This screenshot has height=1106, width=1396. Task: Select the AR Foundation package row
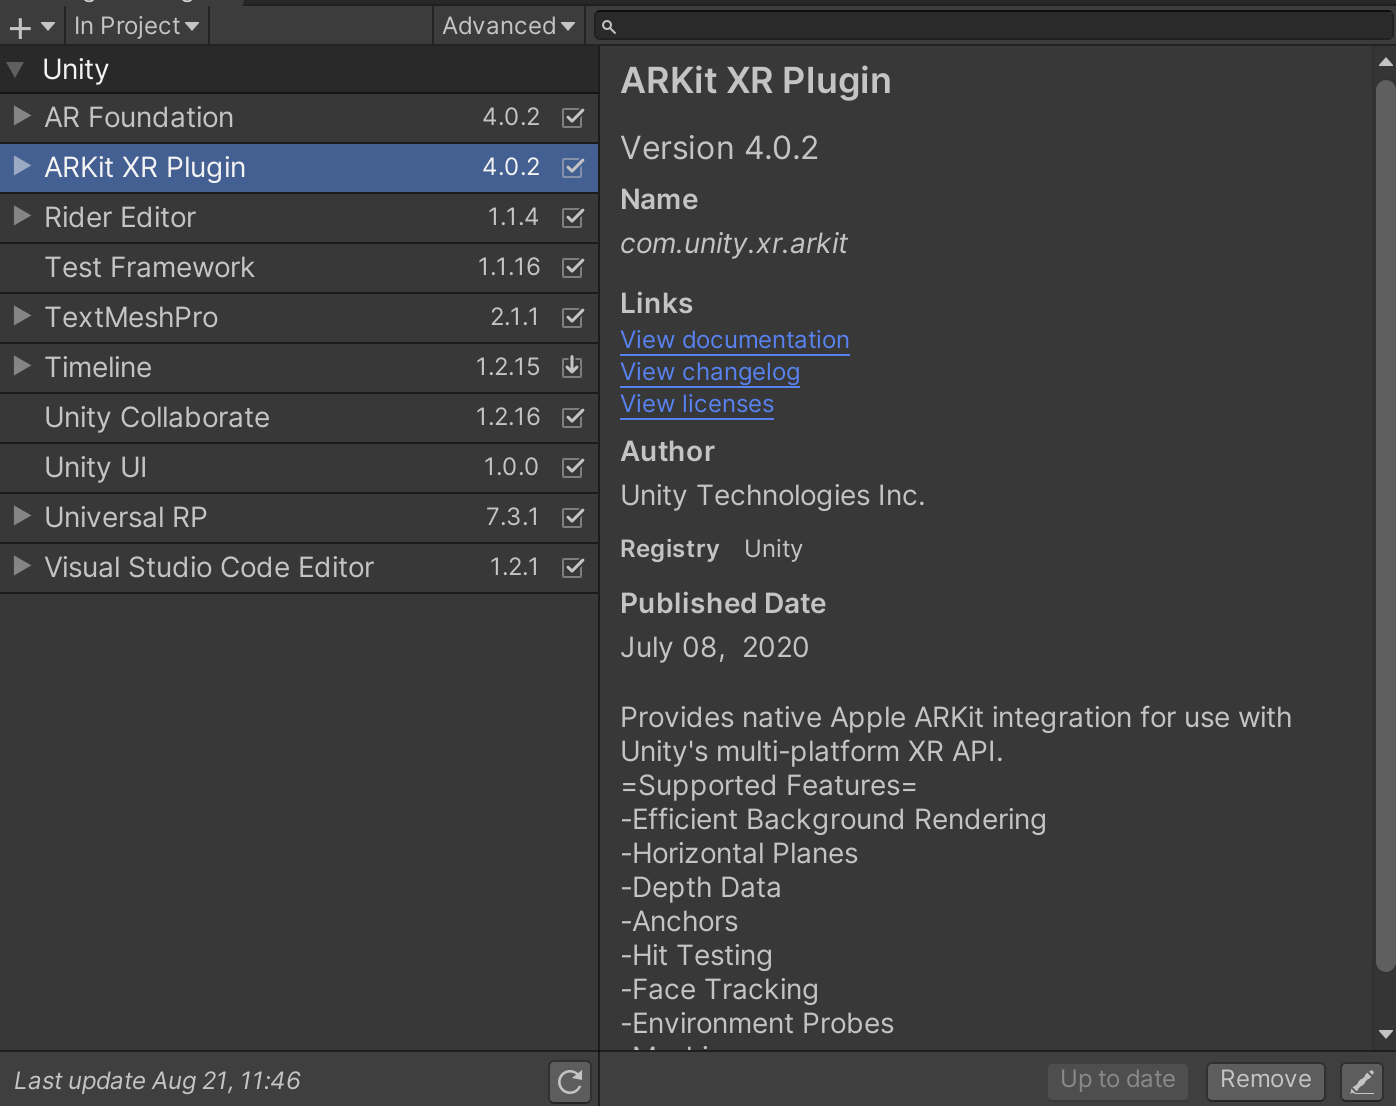pos(299,118)
